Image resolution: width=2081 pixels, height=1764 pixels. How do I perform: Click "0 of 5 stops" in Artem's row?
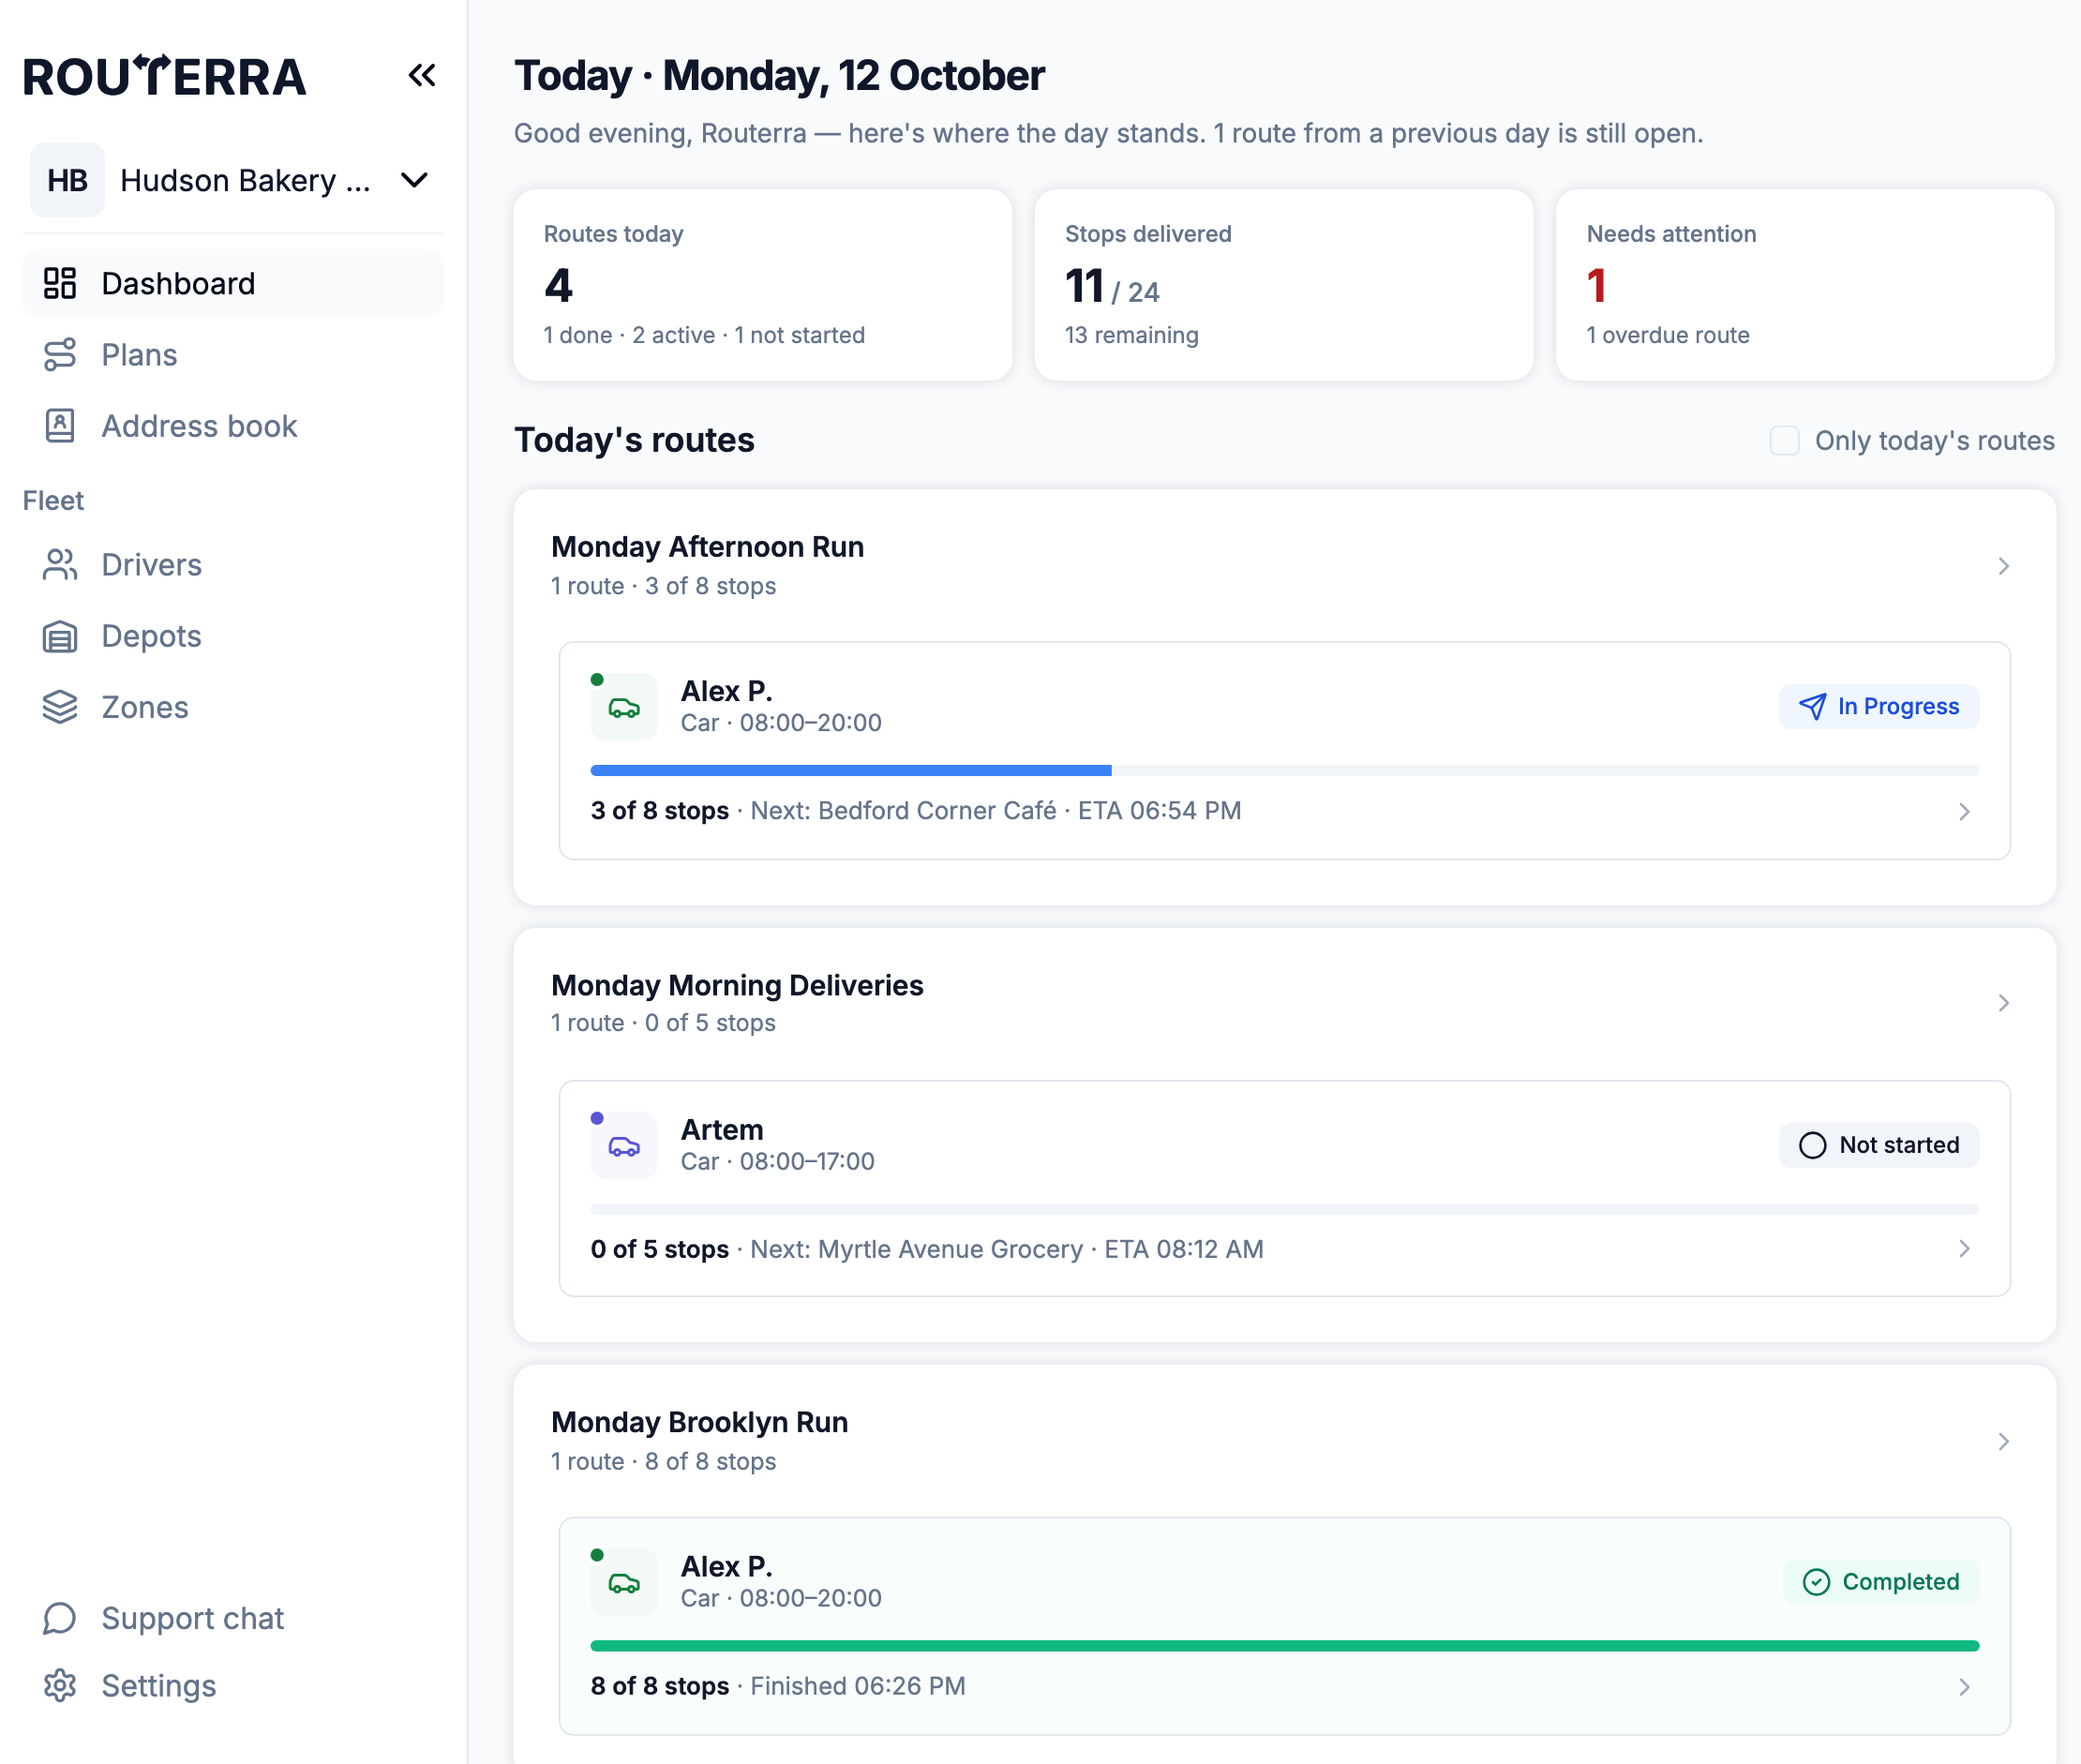pos(660,1249)
